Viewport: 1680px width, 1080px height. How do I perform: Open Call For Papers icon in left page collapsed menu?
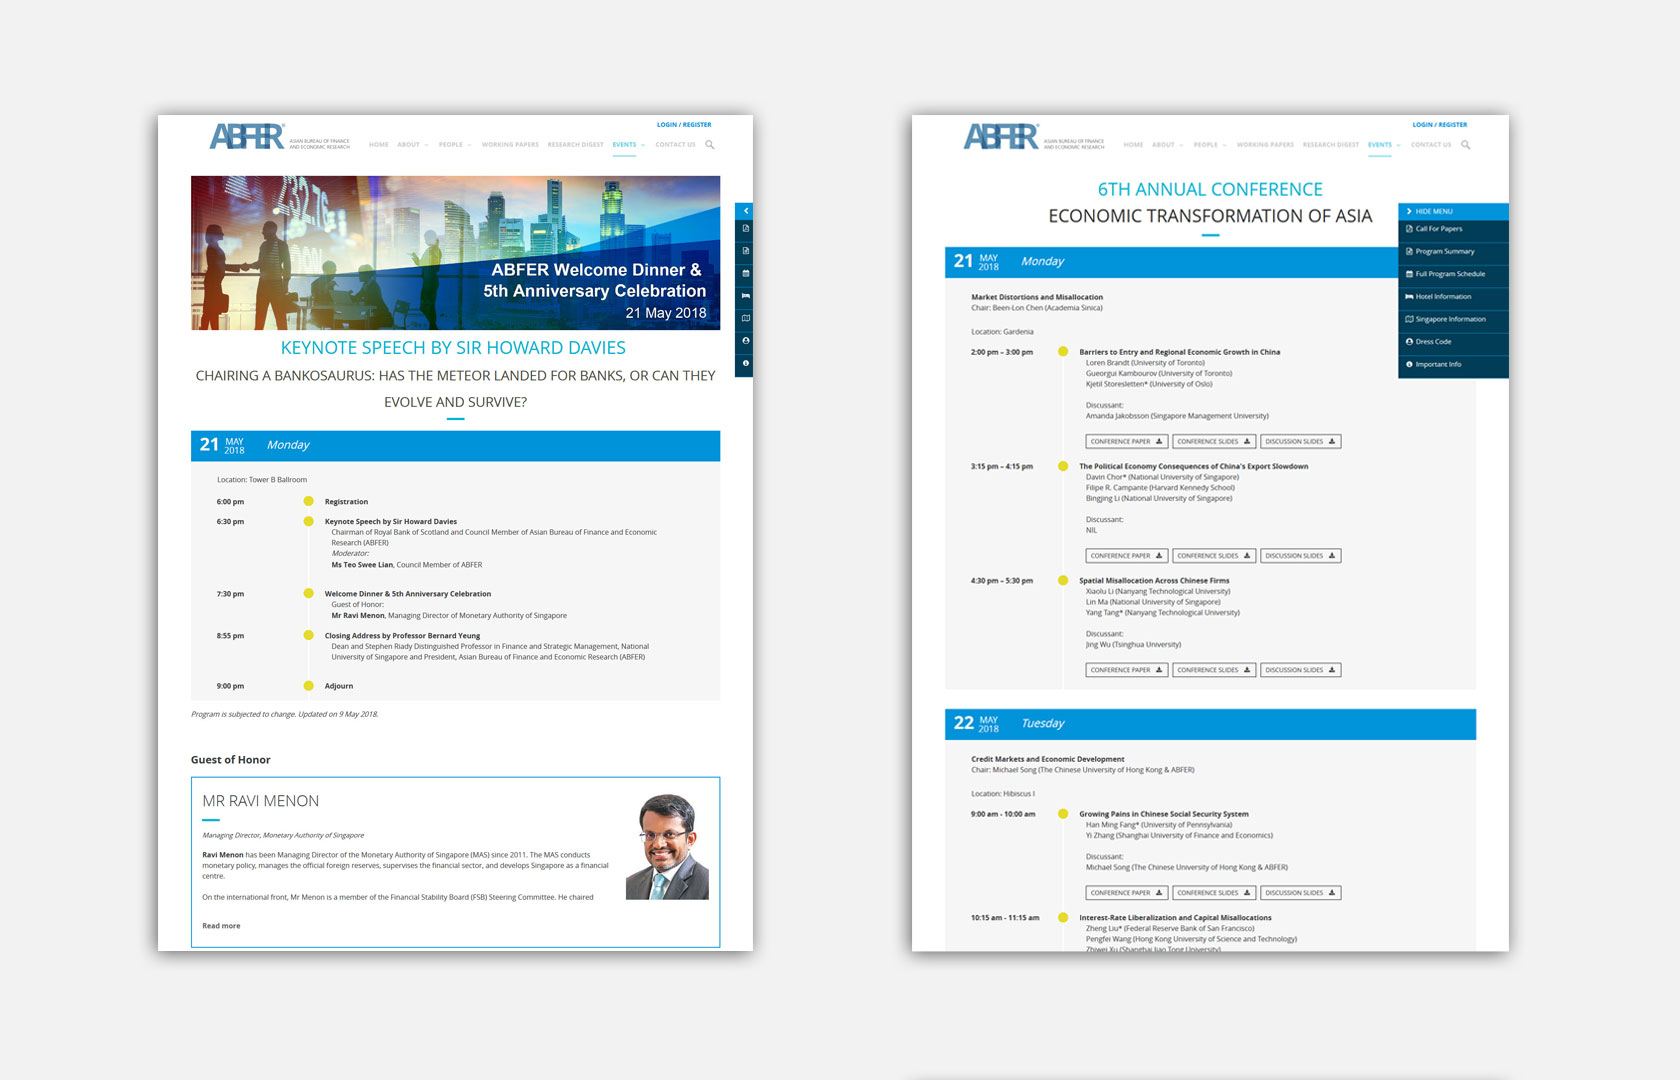745,229
